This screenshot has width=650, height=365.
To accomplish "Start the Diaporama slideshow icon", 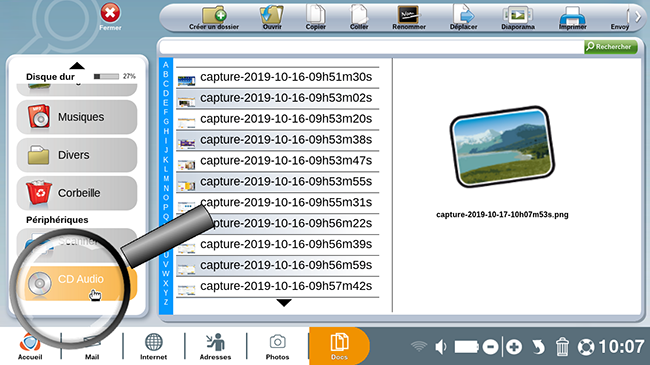I will [x=518, y=15].
